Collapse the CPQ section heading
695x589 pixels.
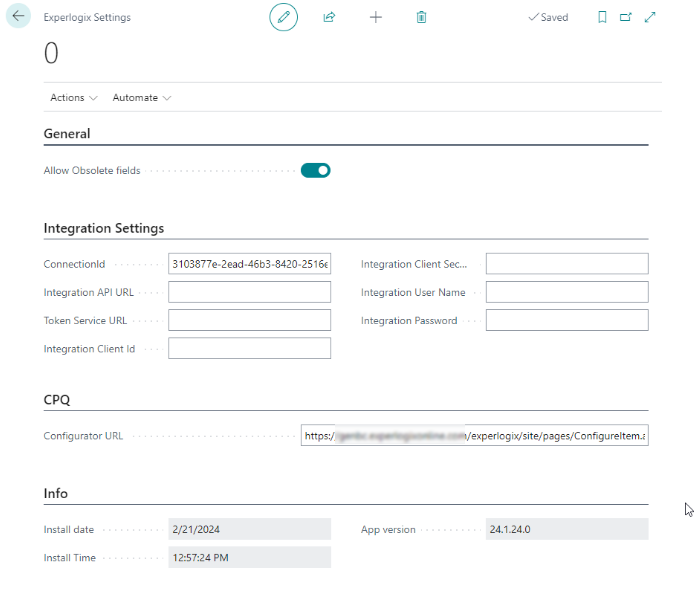point(57,400)
